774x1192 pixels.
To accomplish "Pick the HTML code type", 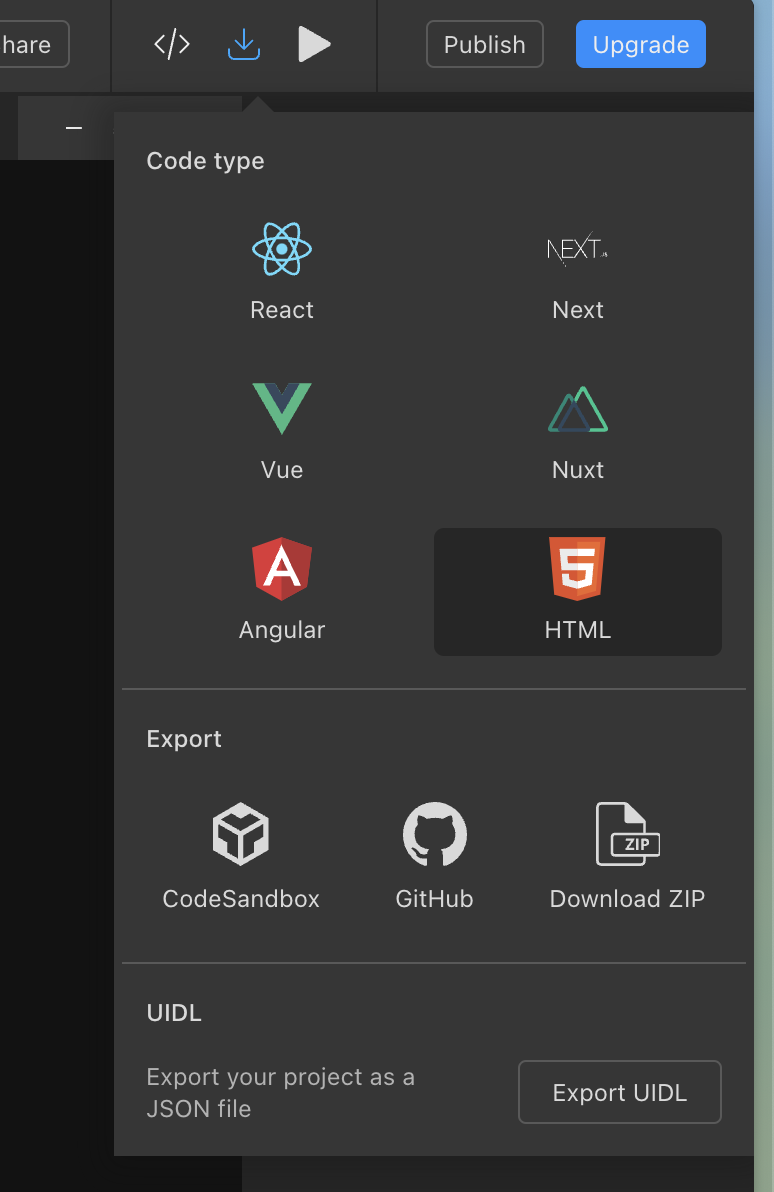I will coord(578,591).
